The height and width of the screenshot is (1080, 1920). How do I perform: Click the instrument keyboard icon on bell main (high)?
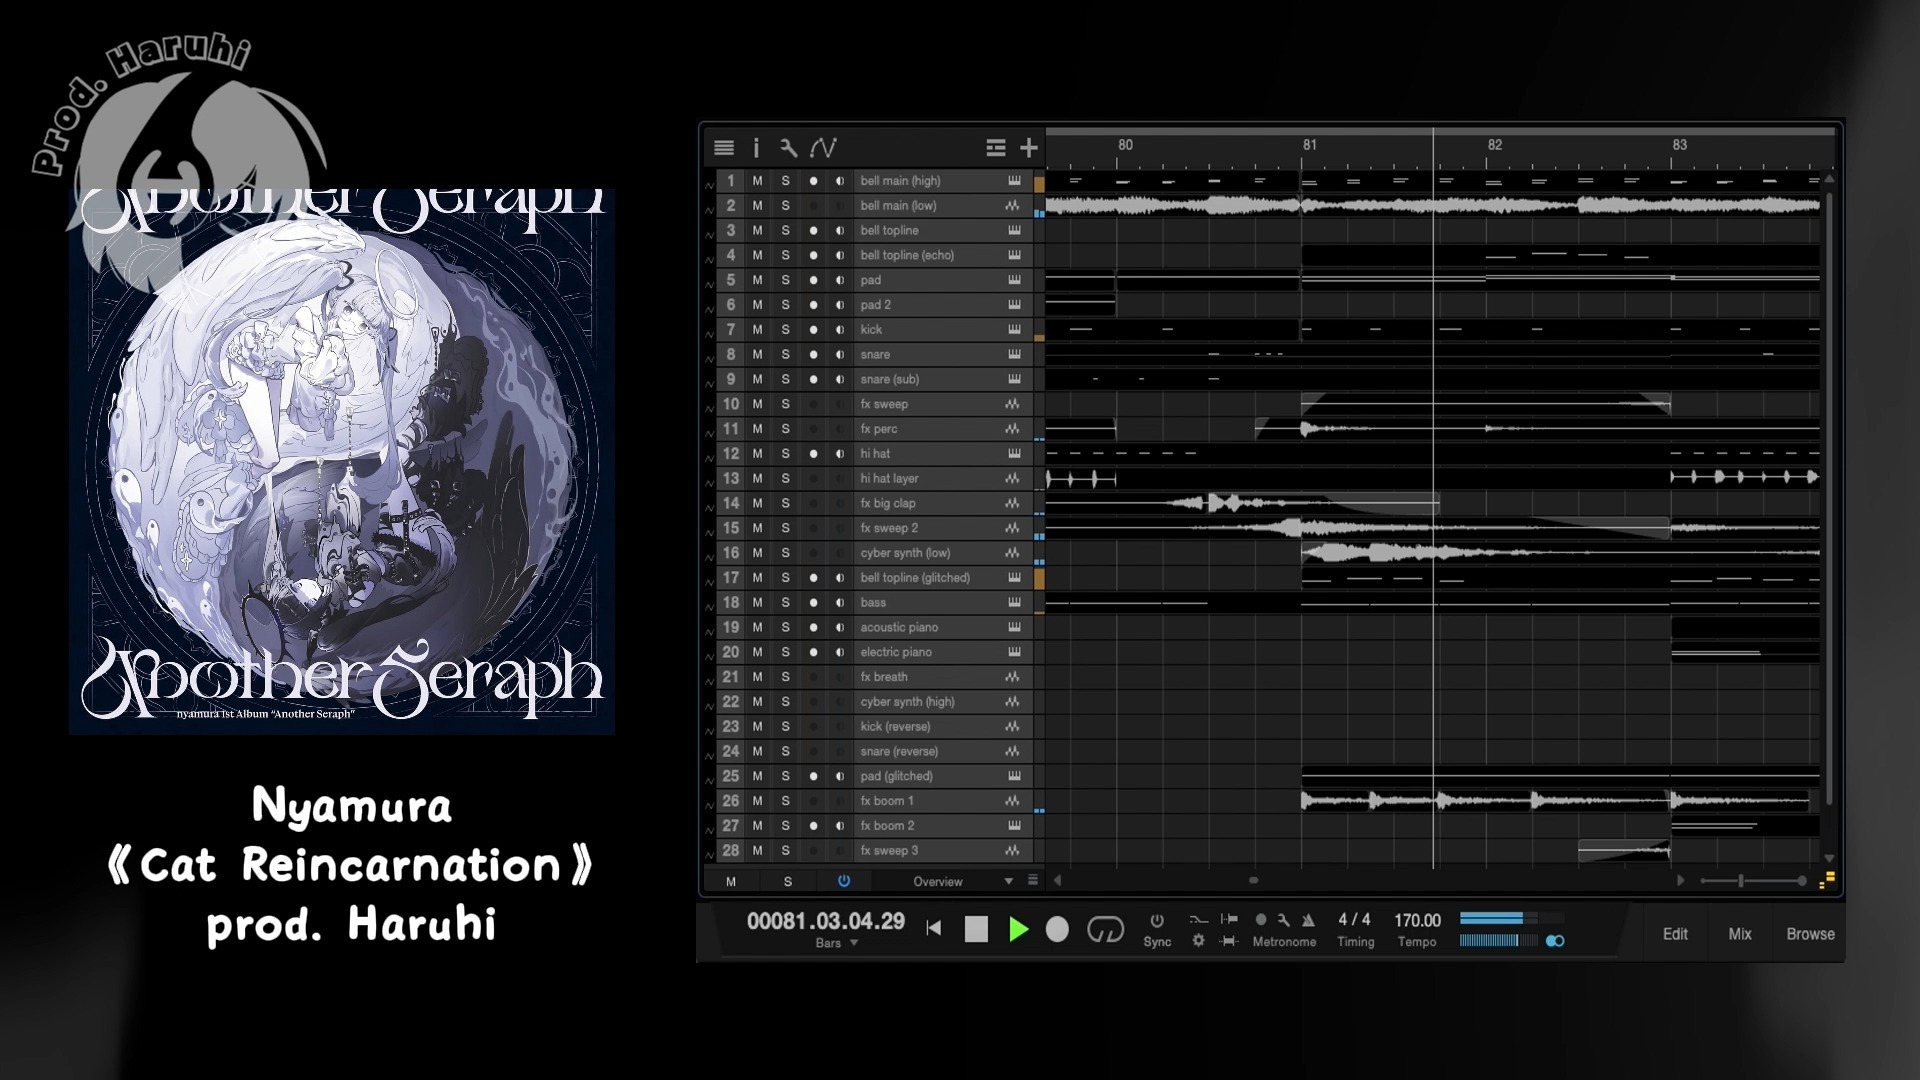(x=1014, y=181)
